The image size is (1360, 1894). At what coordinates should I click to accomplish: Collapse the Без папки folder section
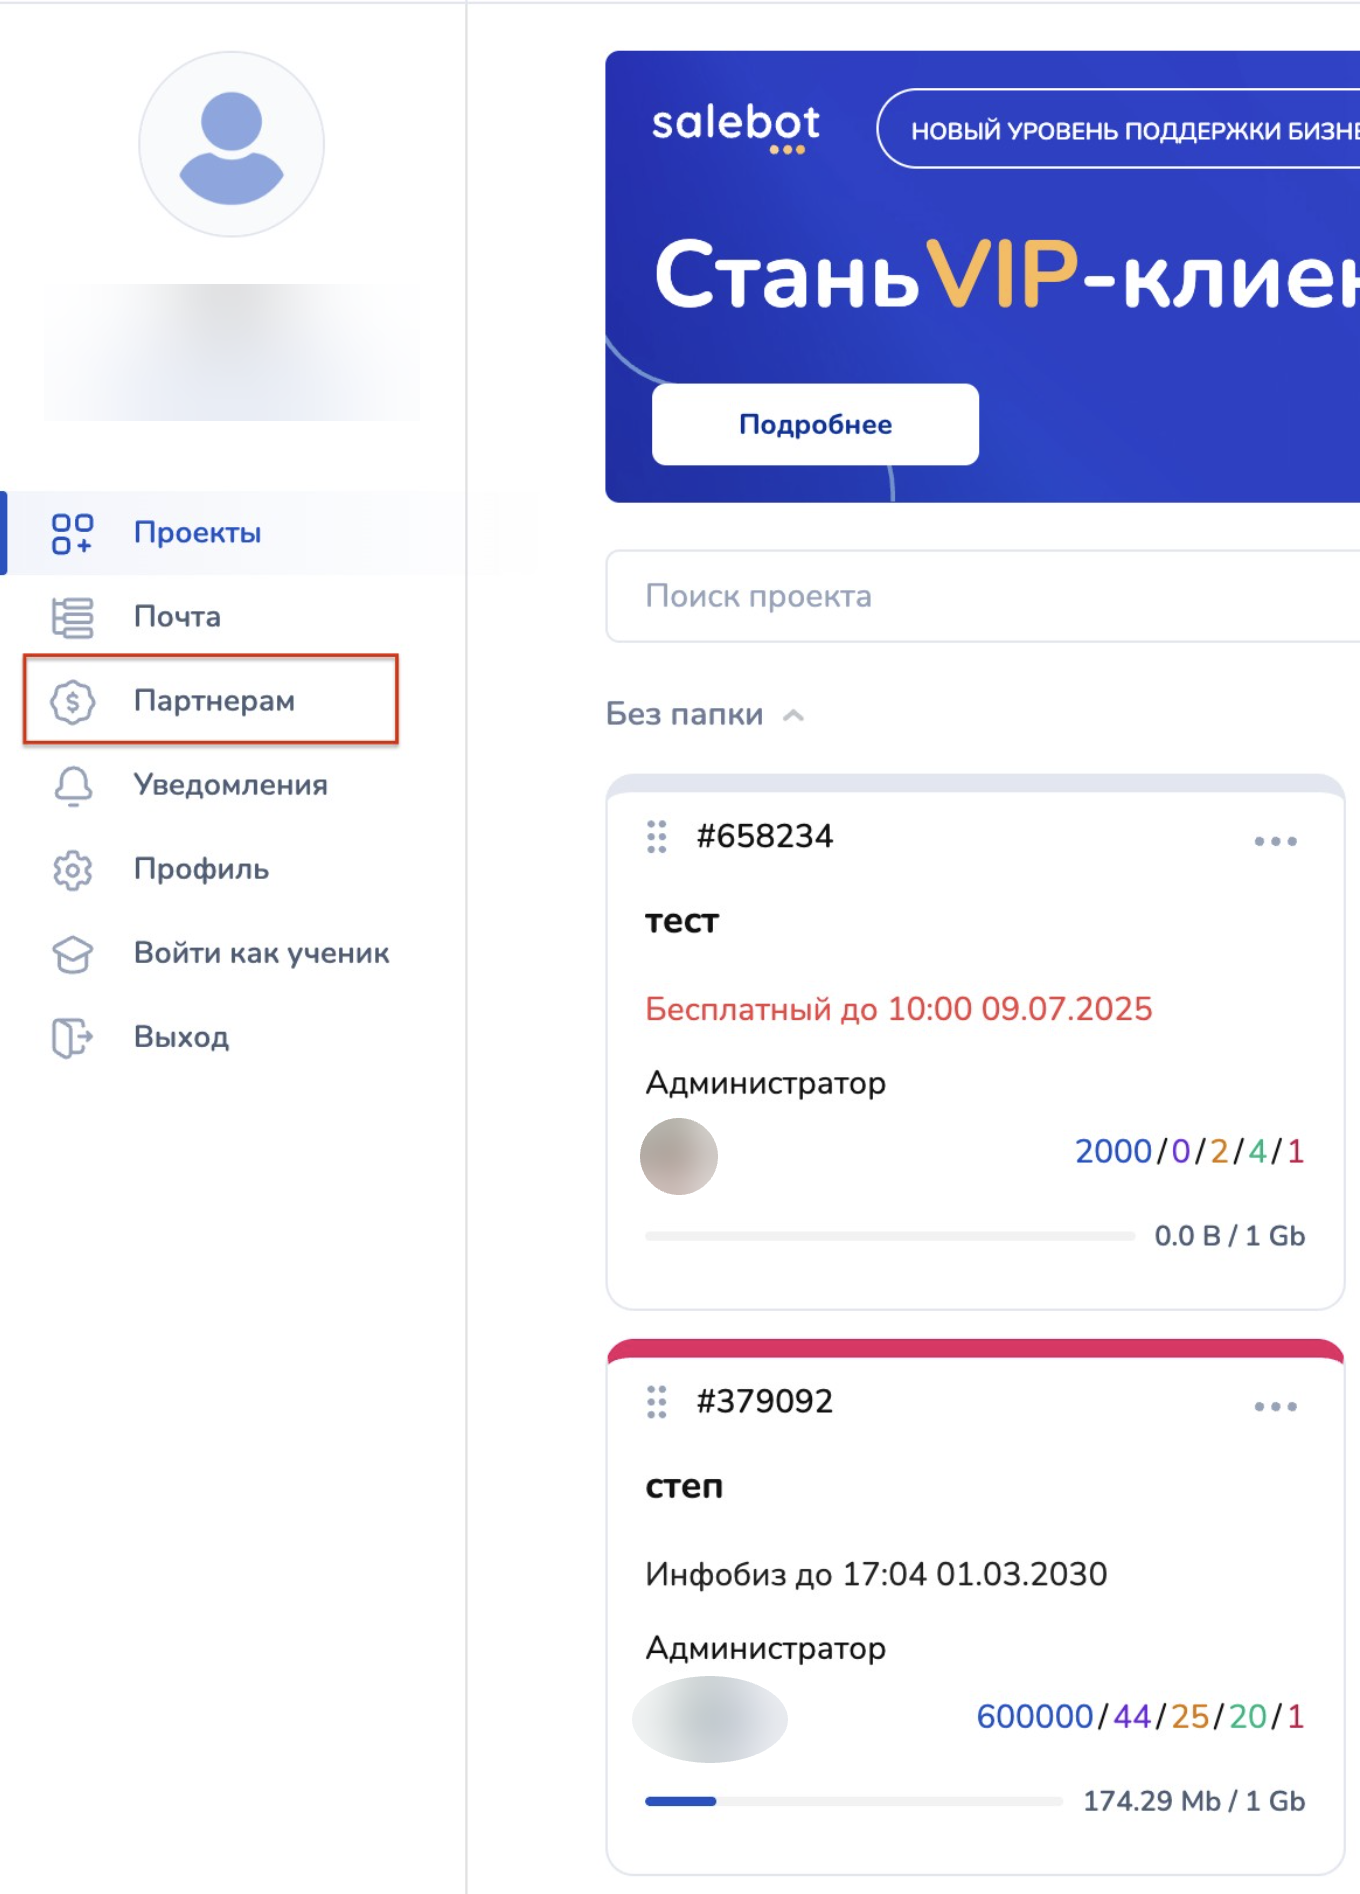pyautogui.click(x=793, y=715)
